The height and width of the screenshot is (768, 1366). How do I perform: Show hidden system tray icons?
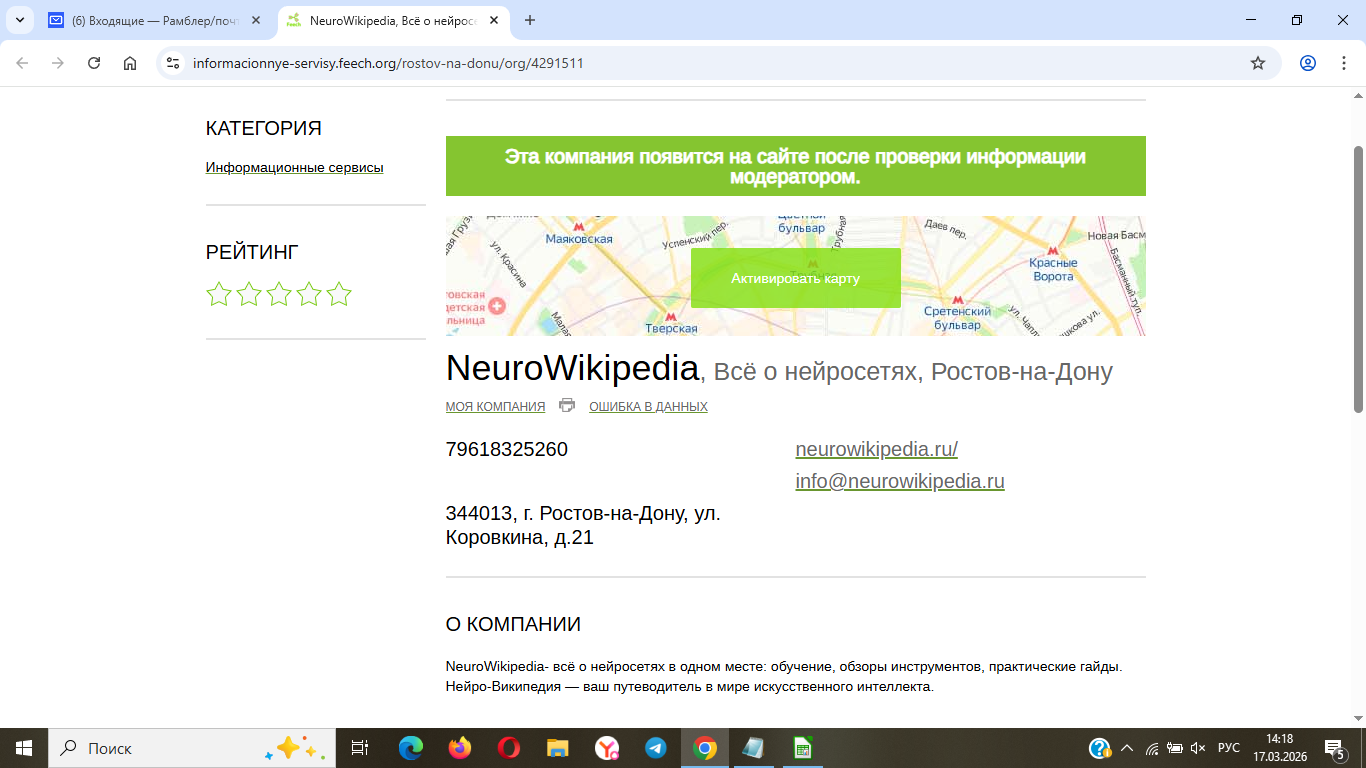pos(1127,748)
